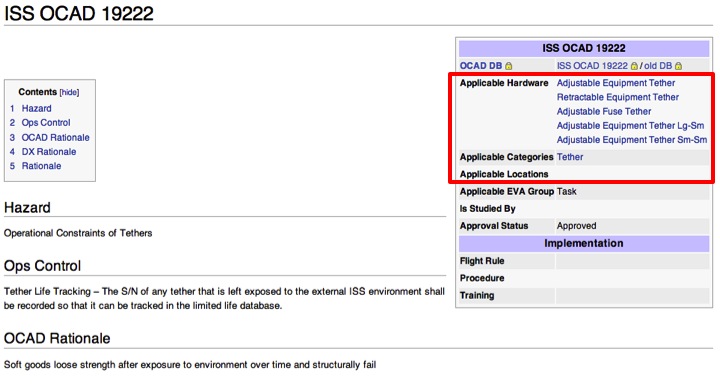Click the Contents box title
The width and height of the screenshot is (720, 384).
37,92
